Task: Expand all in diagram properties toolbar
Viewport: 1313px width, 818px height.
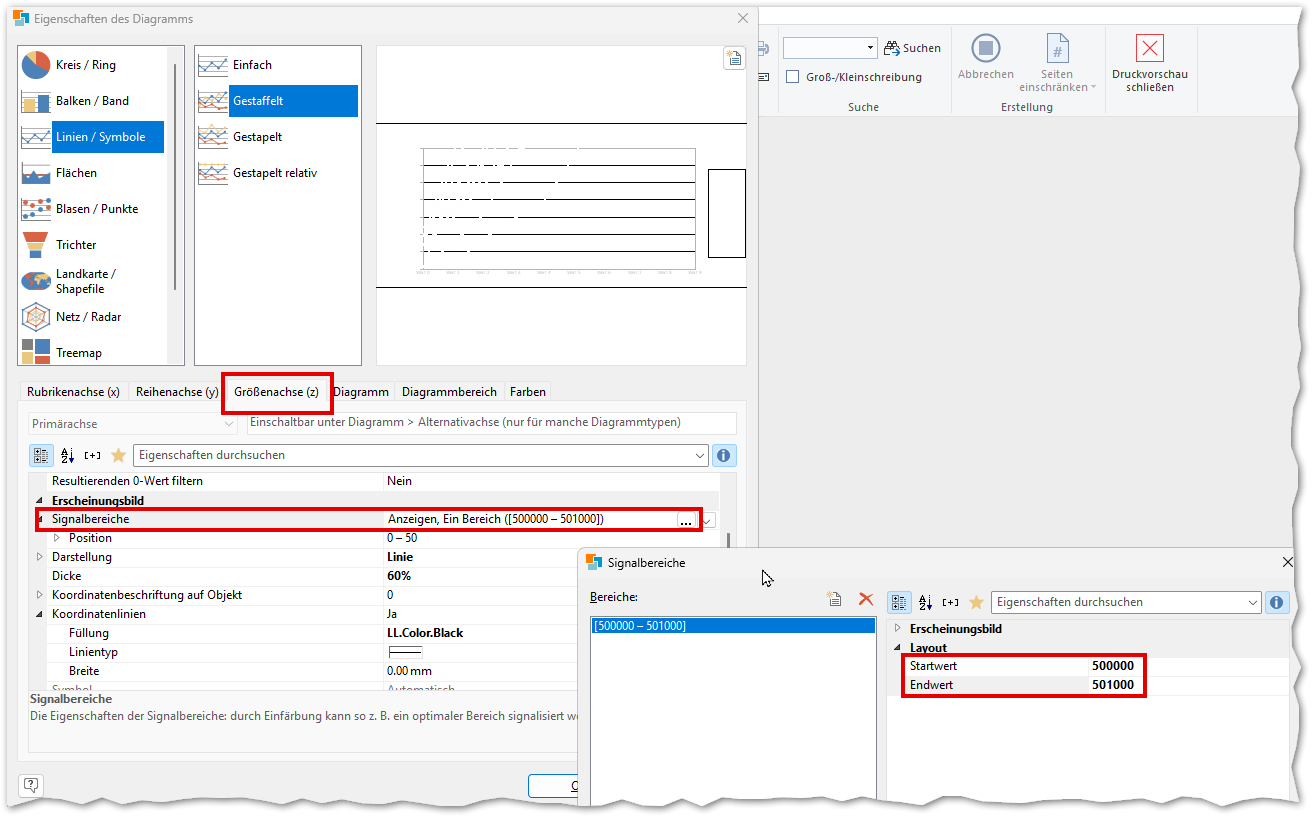Action: [x=92, y=455]
